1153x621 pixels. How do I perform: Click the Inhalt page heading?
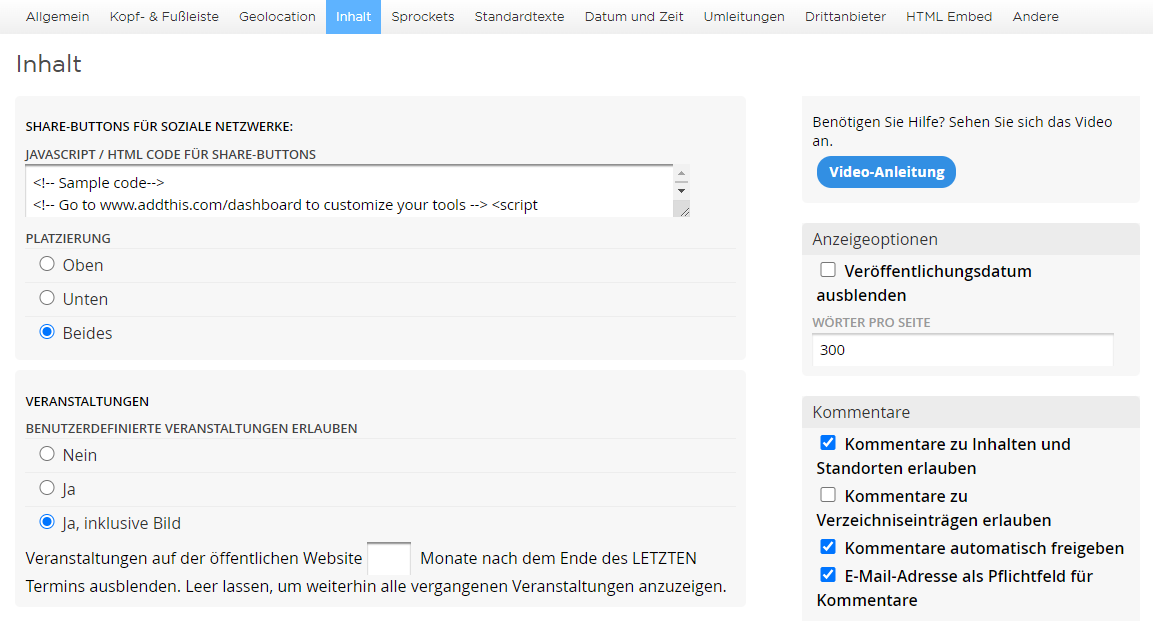coord(49,64)
